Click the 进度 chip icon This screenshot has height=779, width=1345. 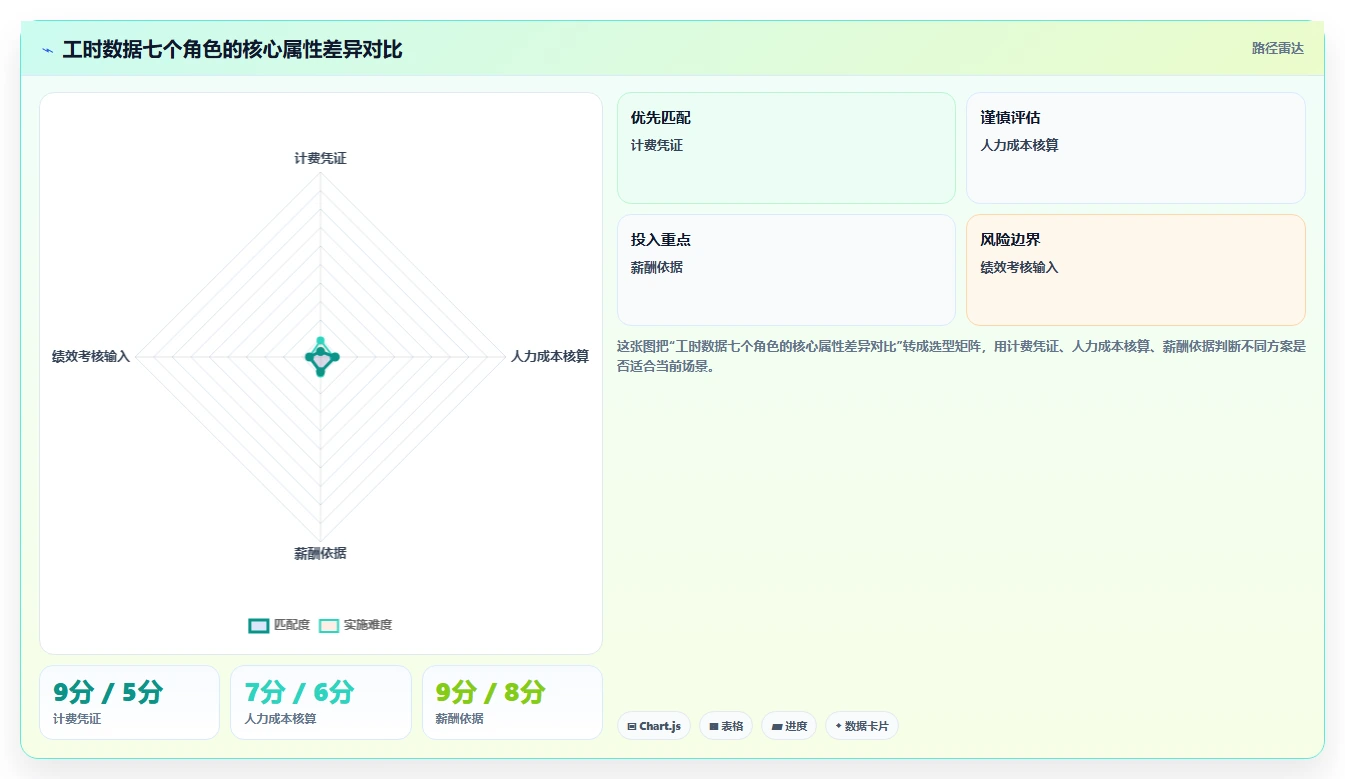tap(777, 727)
